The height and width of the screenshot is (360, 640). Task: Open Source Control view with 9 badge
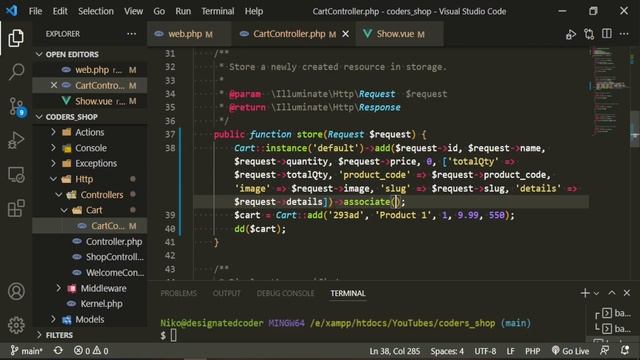[x=16, y=106]
